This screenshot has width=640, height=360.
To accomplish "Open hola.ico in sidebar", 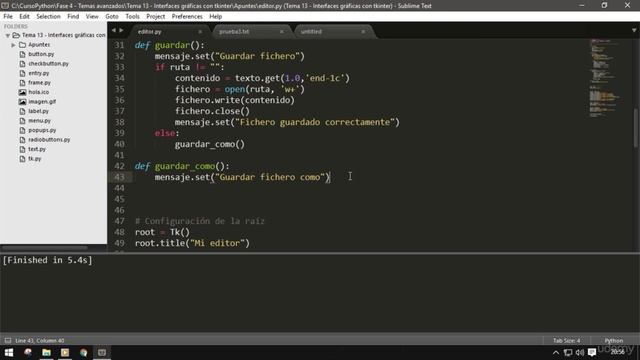I will coord(38,92).
